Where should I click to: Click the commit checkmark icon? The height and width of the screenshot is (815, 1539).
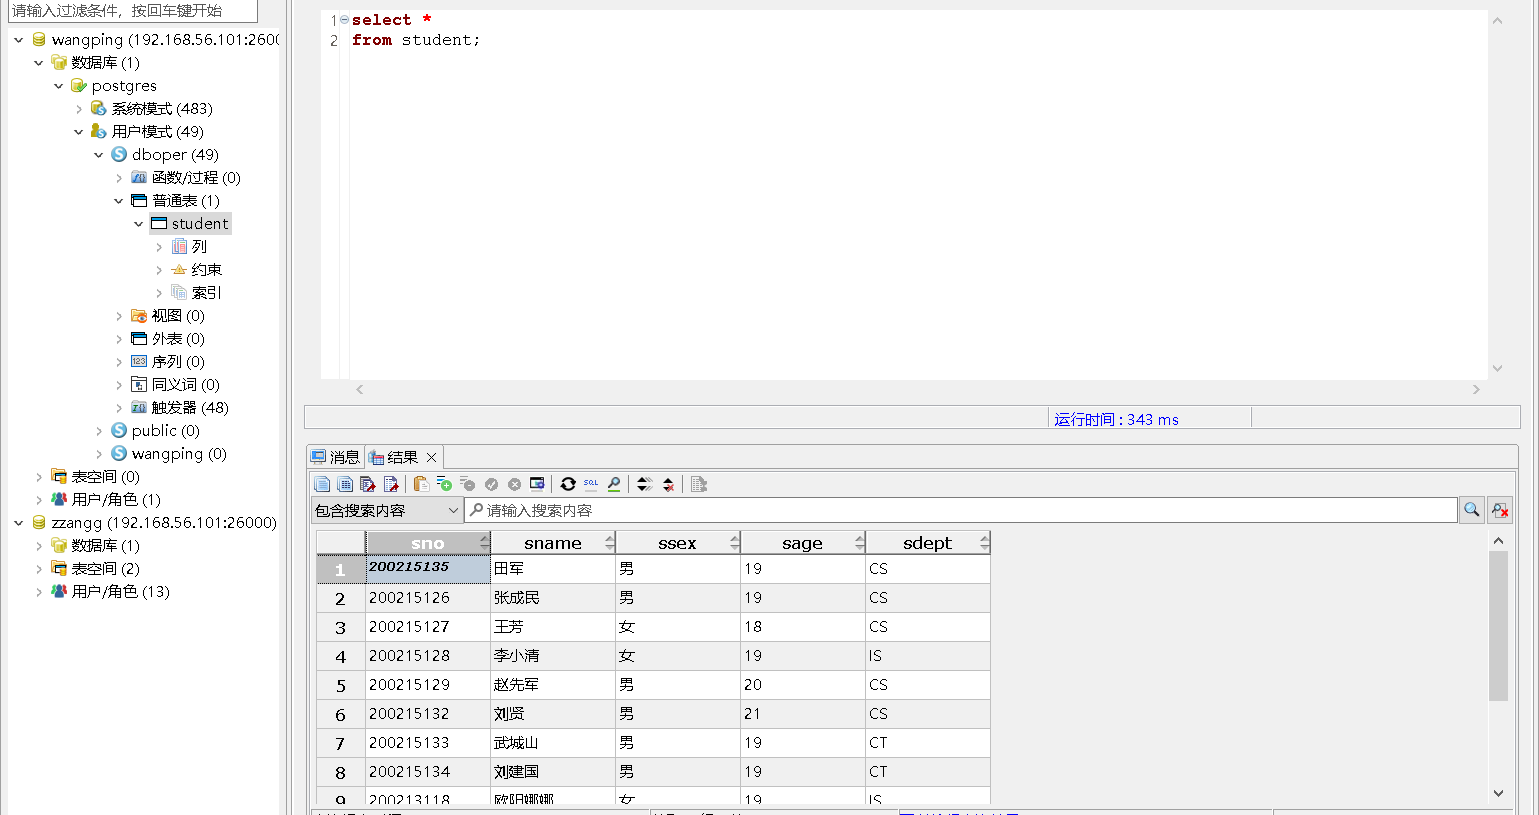[x=491, y=484]
